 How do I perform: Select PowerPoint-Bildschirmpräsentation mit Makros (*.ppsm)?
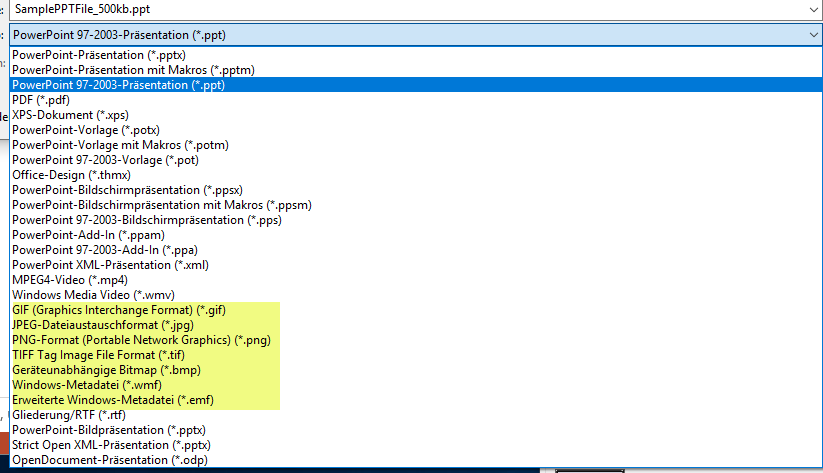[416, 205]
